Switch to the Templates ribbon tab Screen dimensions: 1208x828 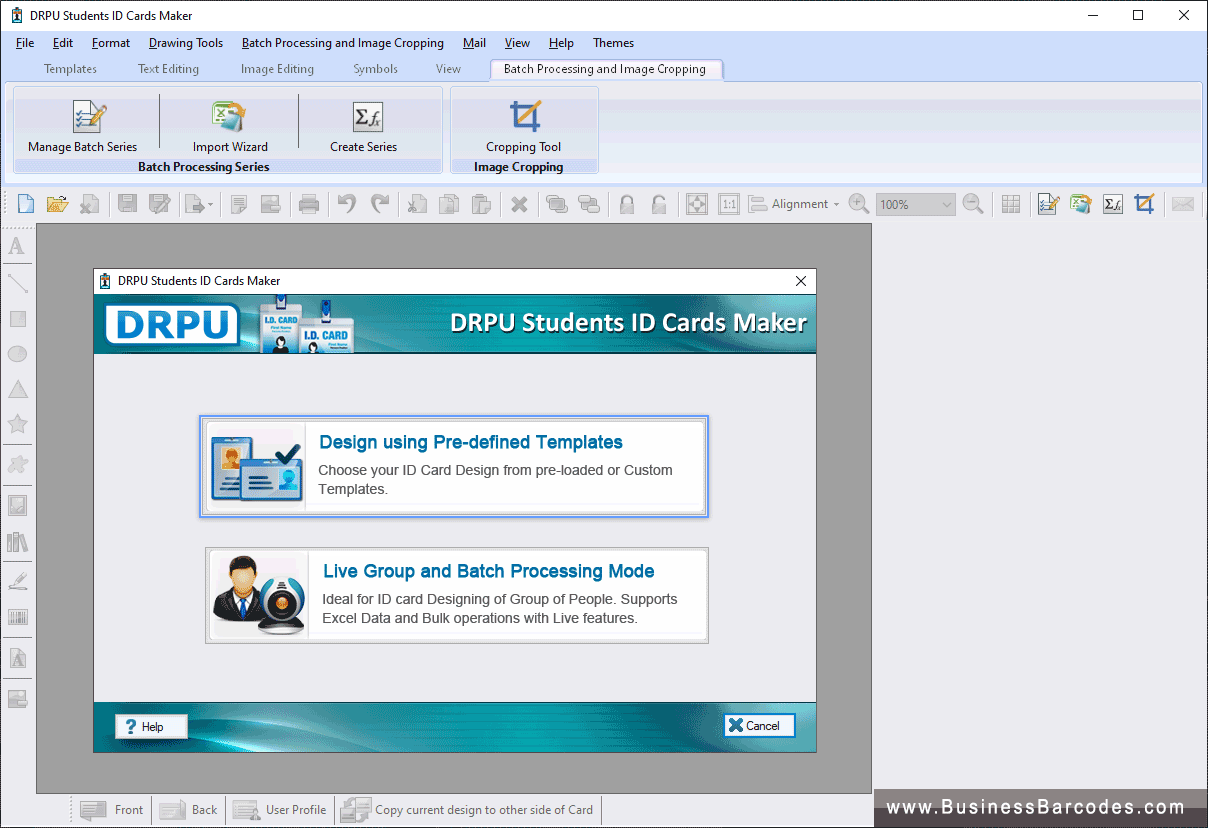70,69
